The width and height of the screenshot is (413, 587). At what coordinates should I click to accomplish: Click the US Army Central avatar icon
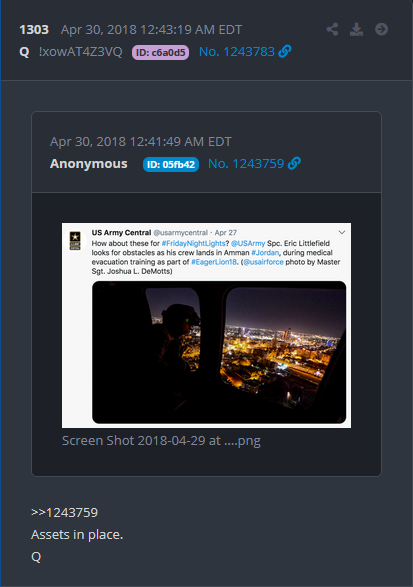[75, 240]
